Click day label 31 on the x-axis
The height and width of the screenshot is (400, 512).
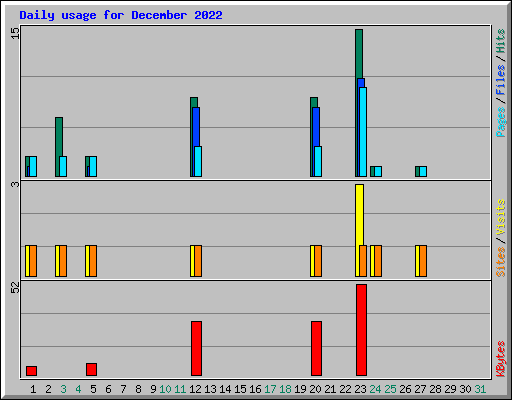(480, 389)
